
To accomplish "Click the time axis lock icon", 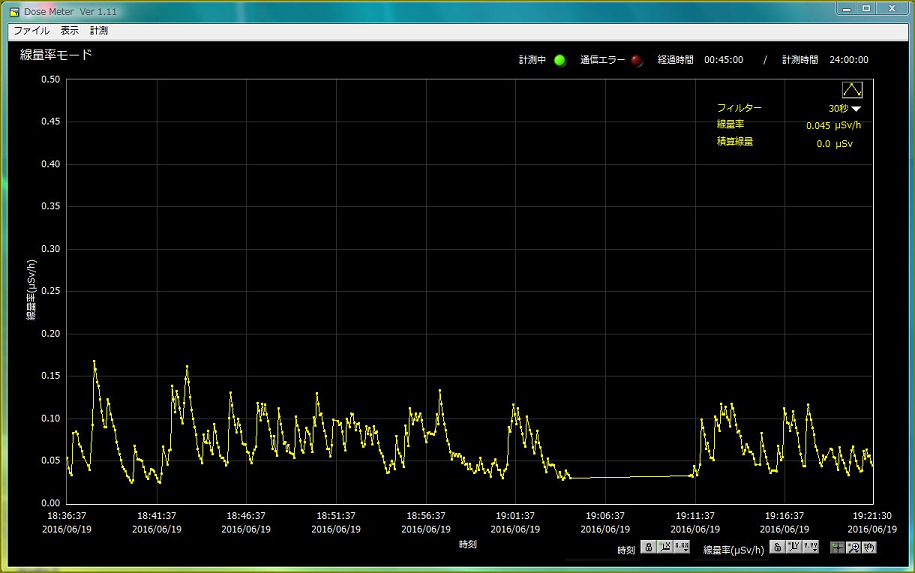I will (x=648, y=547).
